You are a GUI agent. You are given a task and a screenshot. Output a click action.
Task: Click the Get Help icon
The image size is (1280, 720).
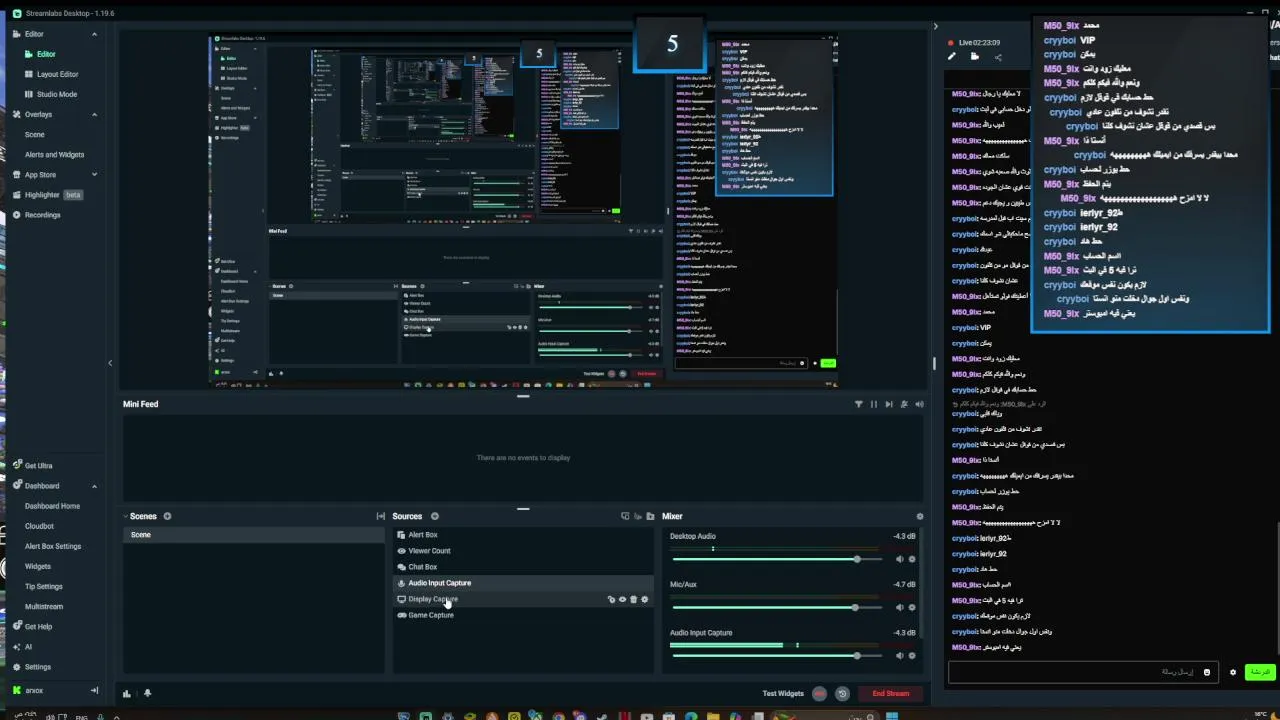click(17, 626)
